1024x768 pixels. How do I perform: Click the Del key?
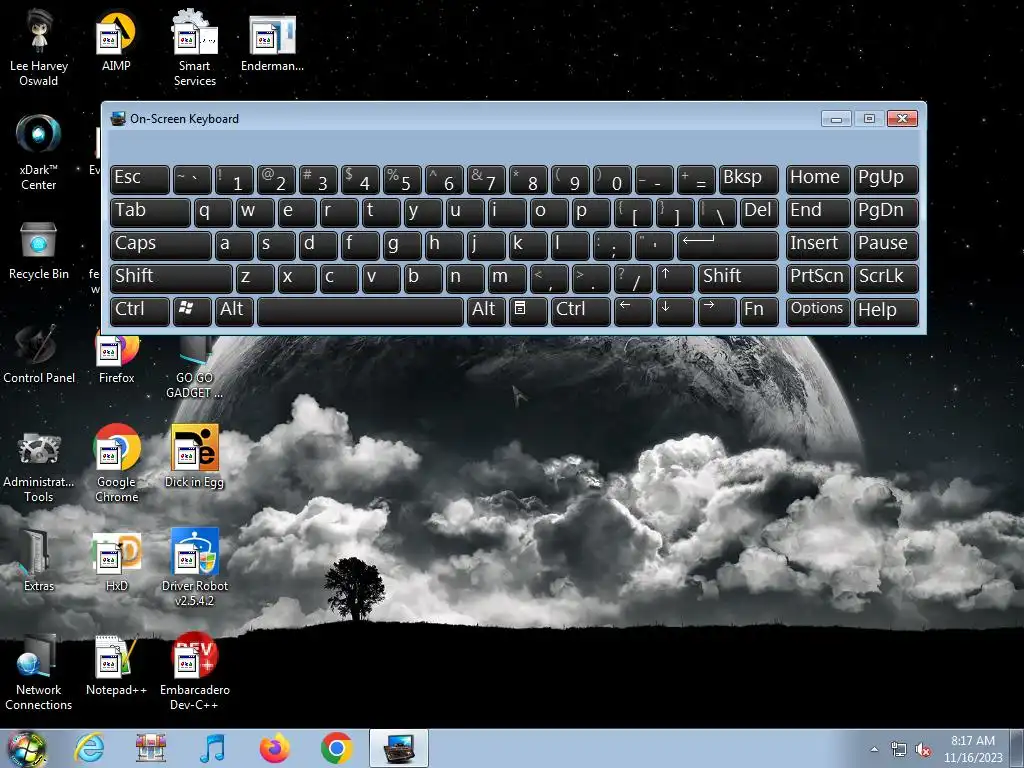coord(759,213)
